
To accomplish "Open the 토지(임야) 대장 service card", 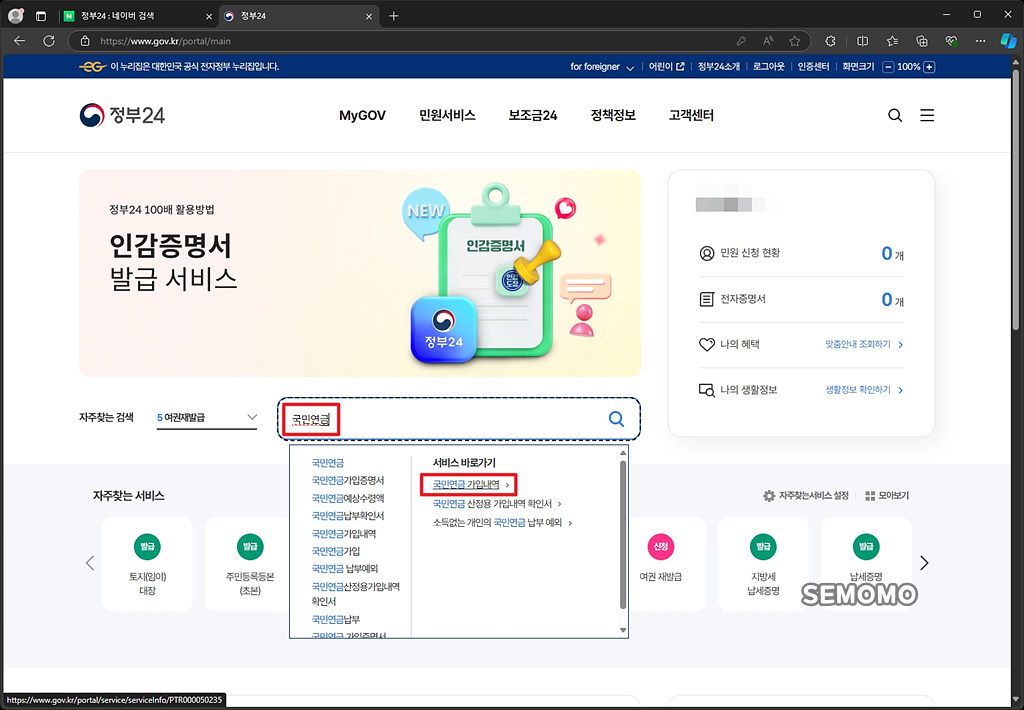I will click(148, 564).
